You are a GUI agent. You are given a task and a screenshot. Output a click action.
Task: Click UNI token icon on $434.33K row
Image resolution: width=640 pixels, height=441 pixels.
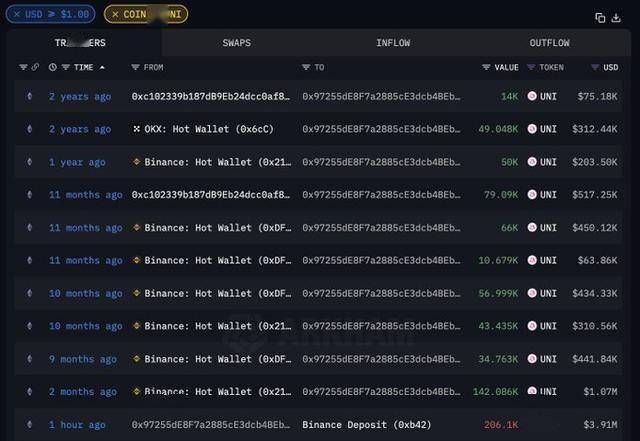[x=532, y=293]
